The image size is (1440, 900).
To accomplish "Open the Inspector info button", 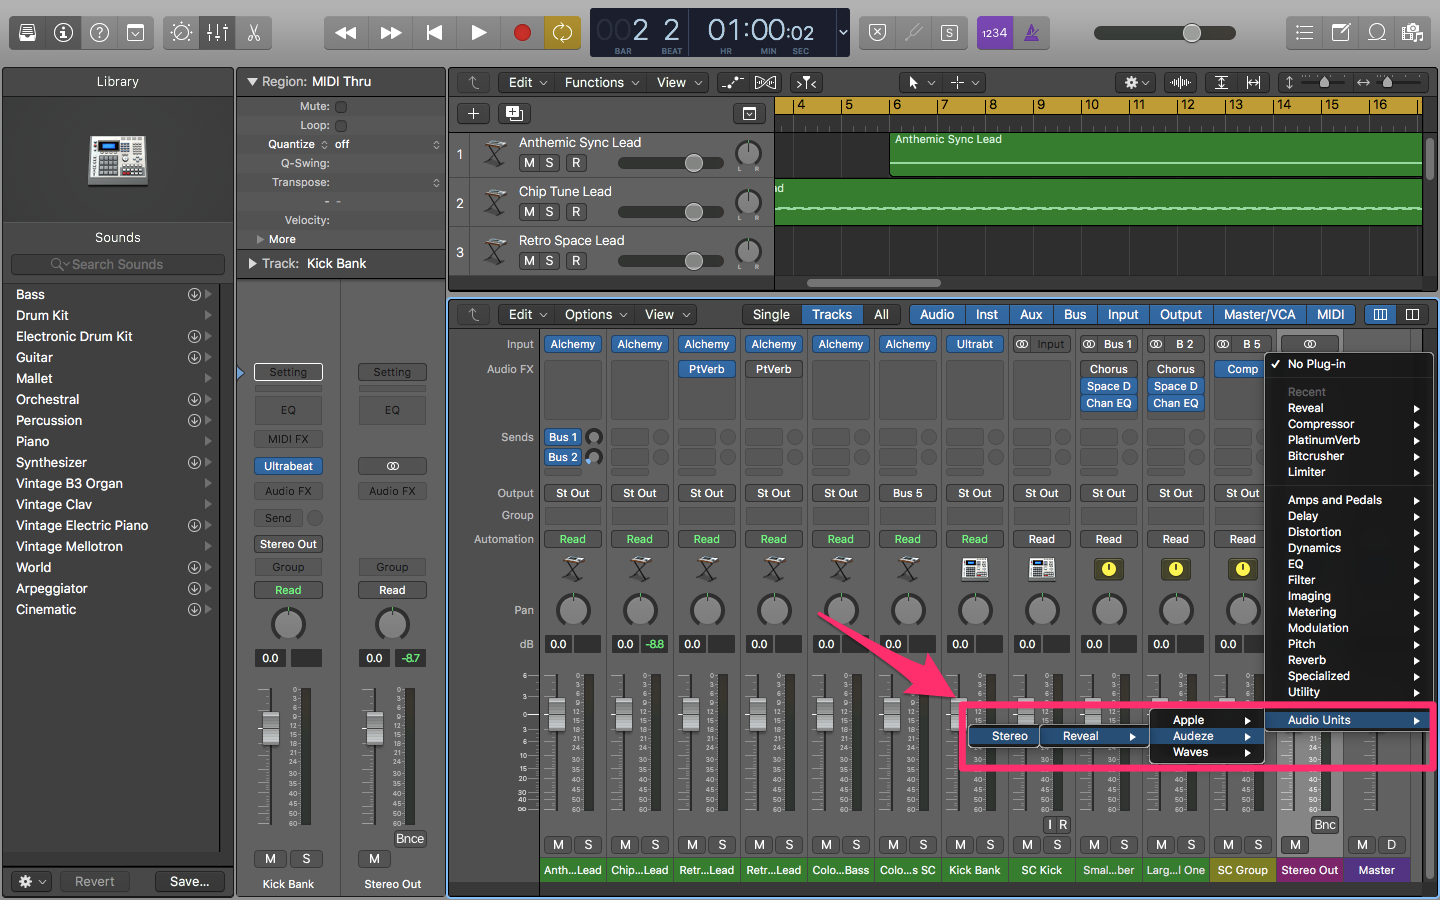I will click(63, 33).
